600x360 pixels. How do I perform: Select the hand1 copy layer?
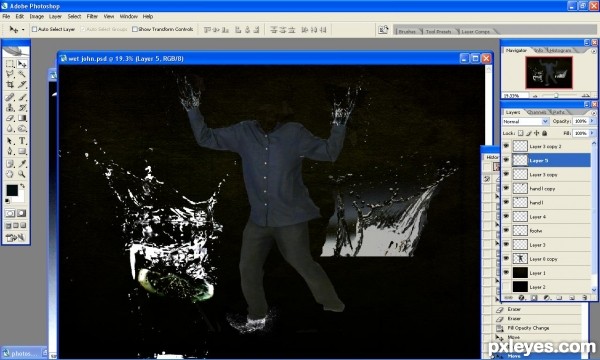pyautogui.click(x=546, y=189)
